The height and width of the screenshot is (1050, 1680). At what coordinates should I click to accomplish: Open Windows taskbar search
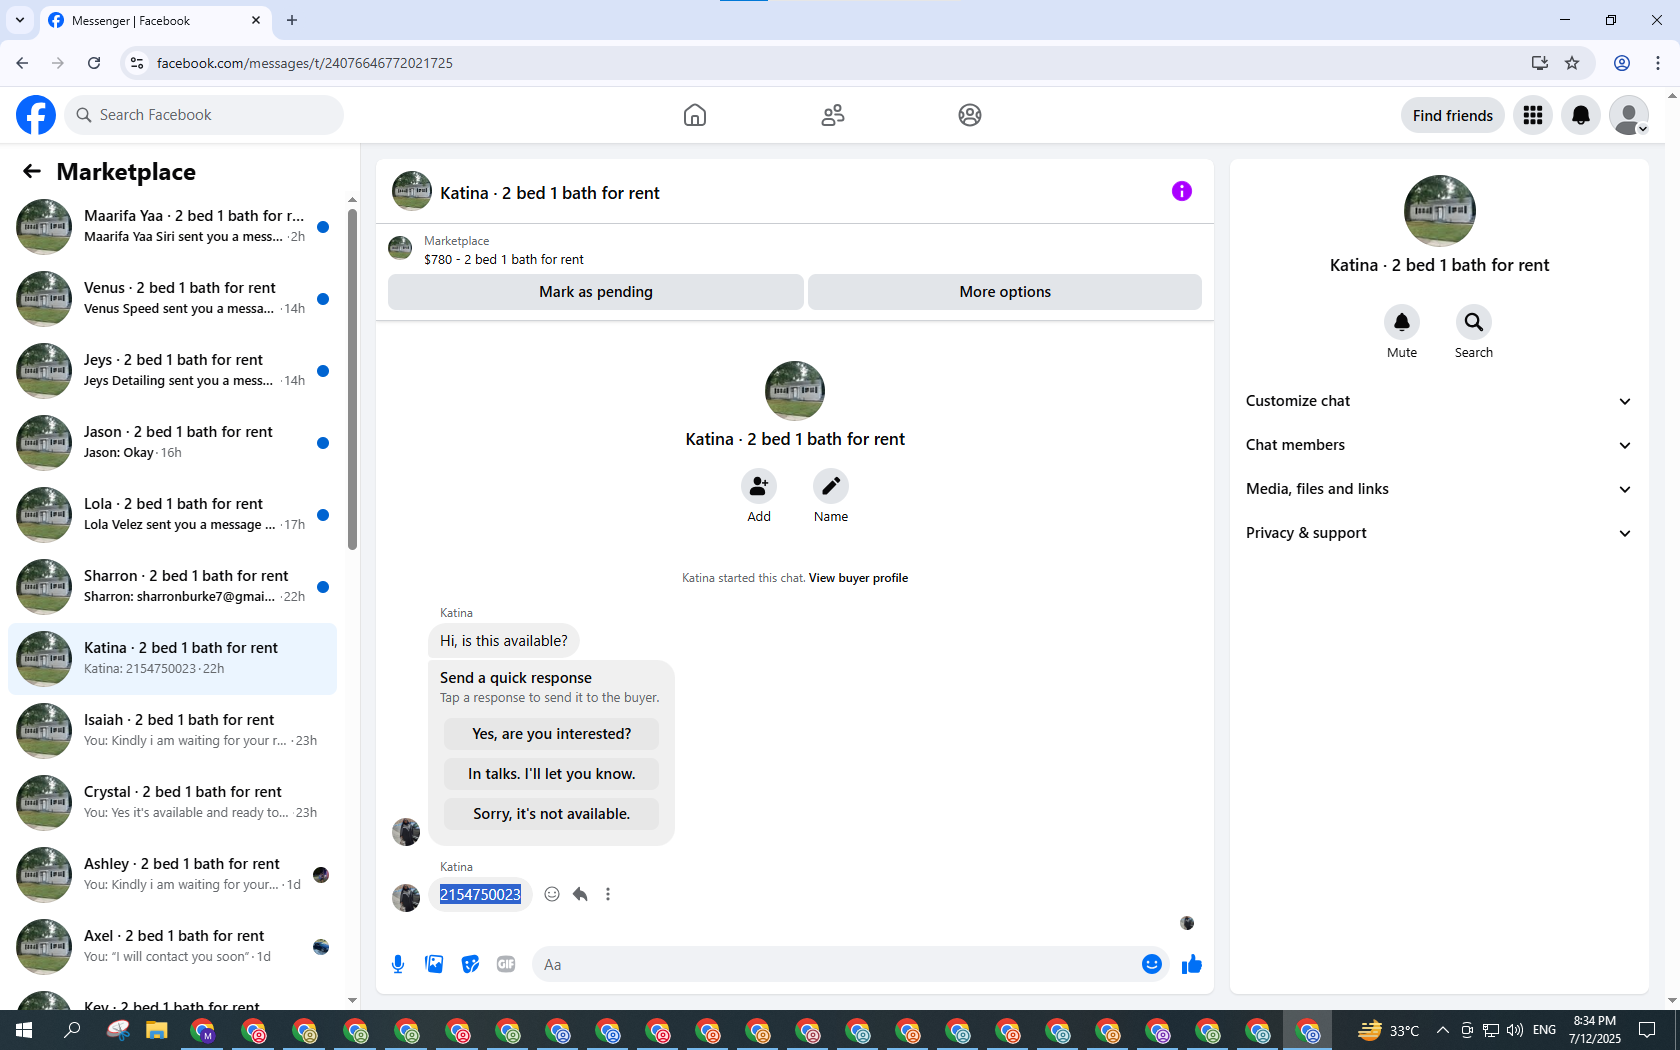(72, 1030)
